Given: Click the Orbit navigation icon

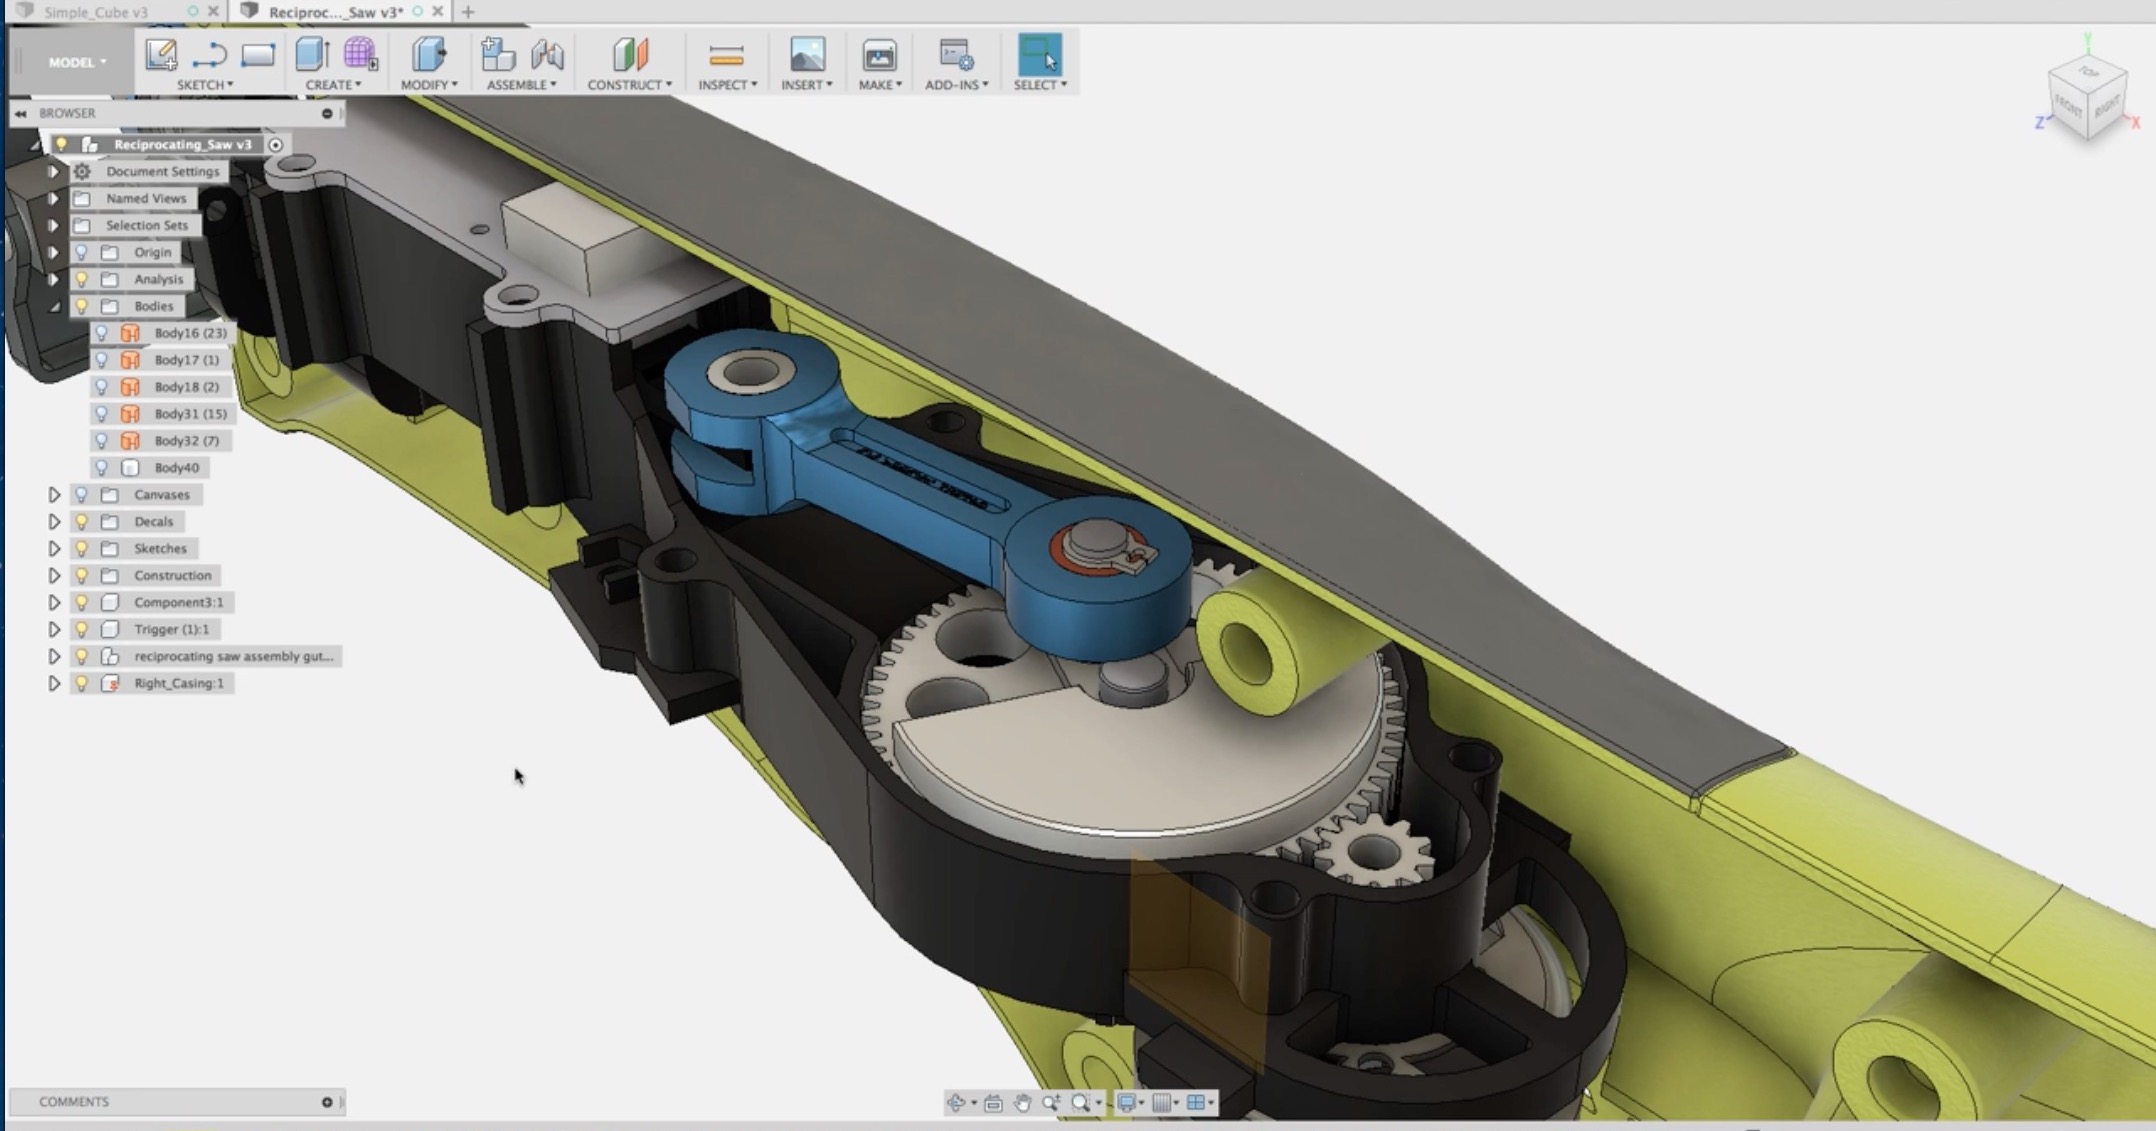Looking at the screenshot, I should tap(956, 1102).
